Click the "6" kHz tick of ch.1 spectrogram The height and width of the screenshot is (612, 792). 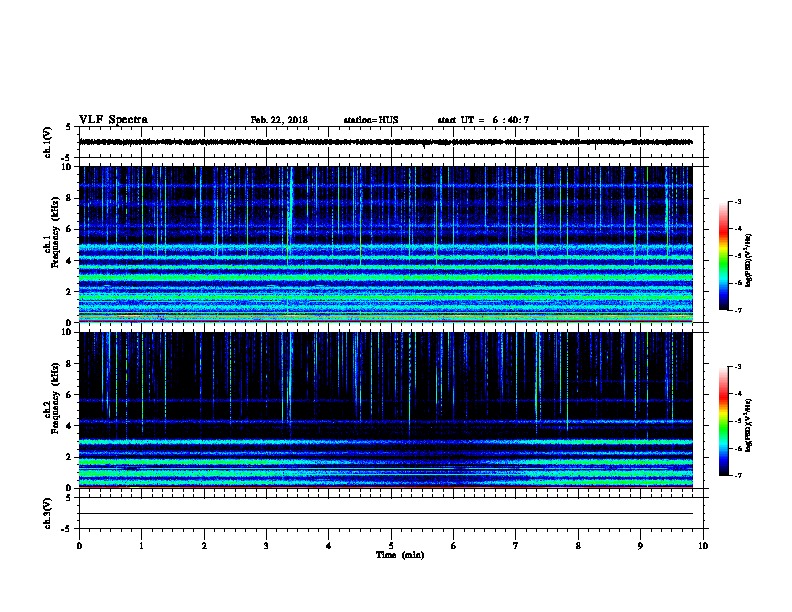69,229
